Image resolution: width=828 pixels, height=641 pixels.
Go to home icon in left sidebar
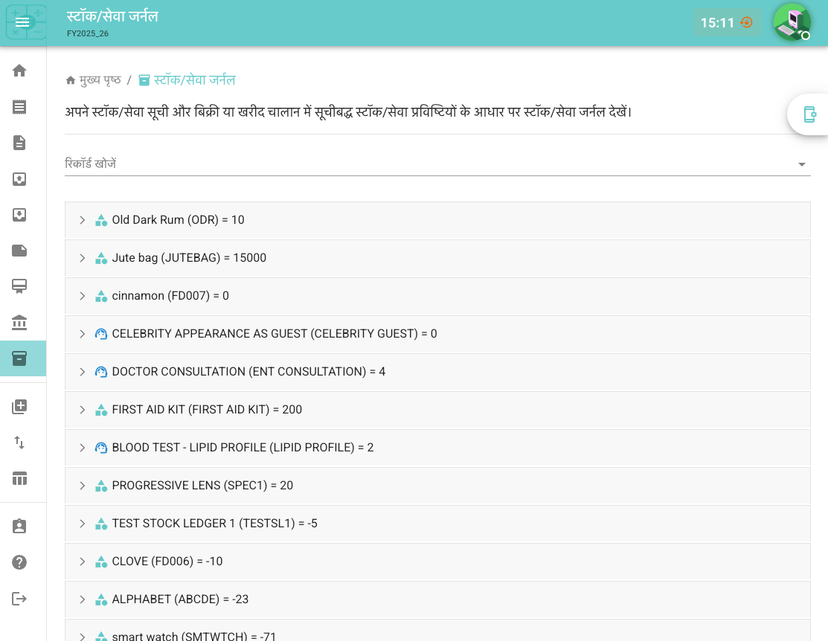[19, 71]
